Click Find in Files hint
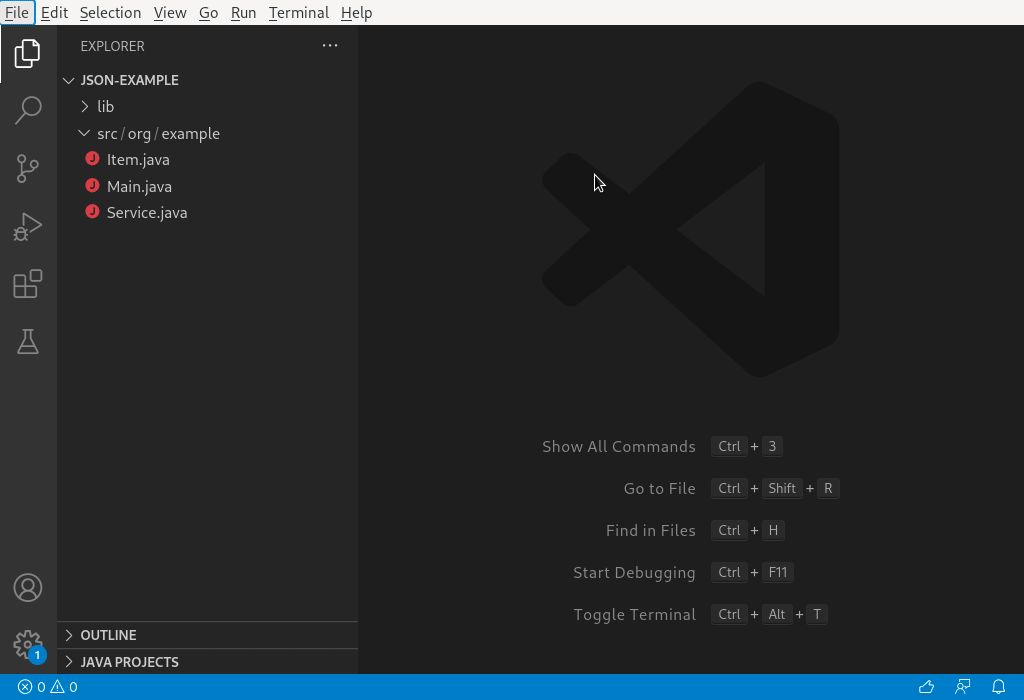Image resolution: width=1024 pixels, height=700 pixels. click(650, 530)
